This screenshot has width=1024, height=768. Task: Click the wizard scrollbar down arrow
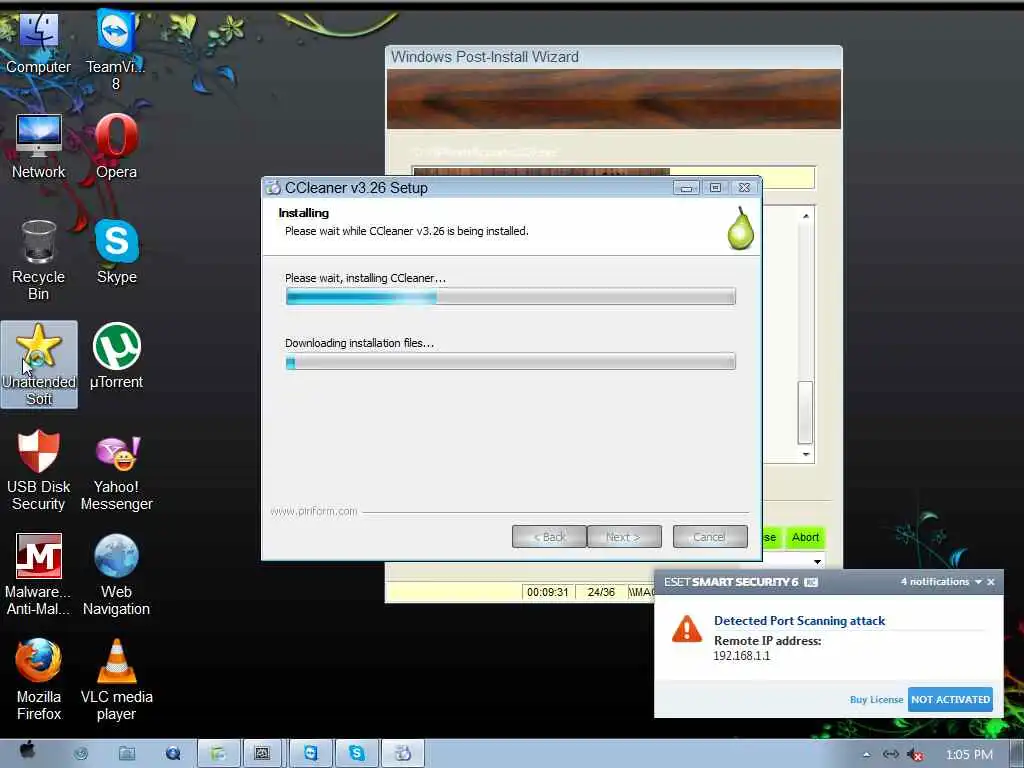tap(806, 455)
